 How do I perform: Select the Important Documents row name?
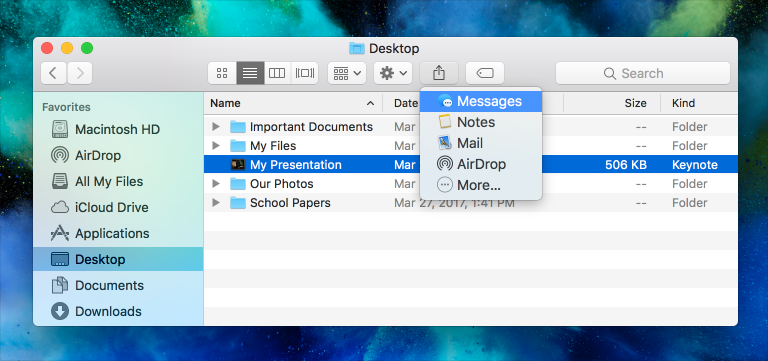[312, 127]
